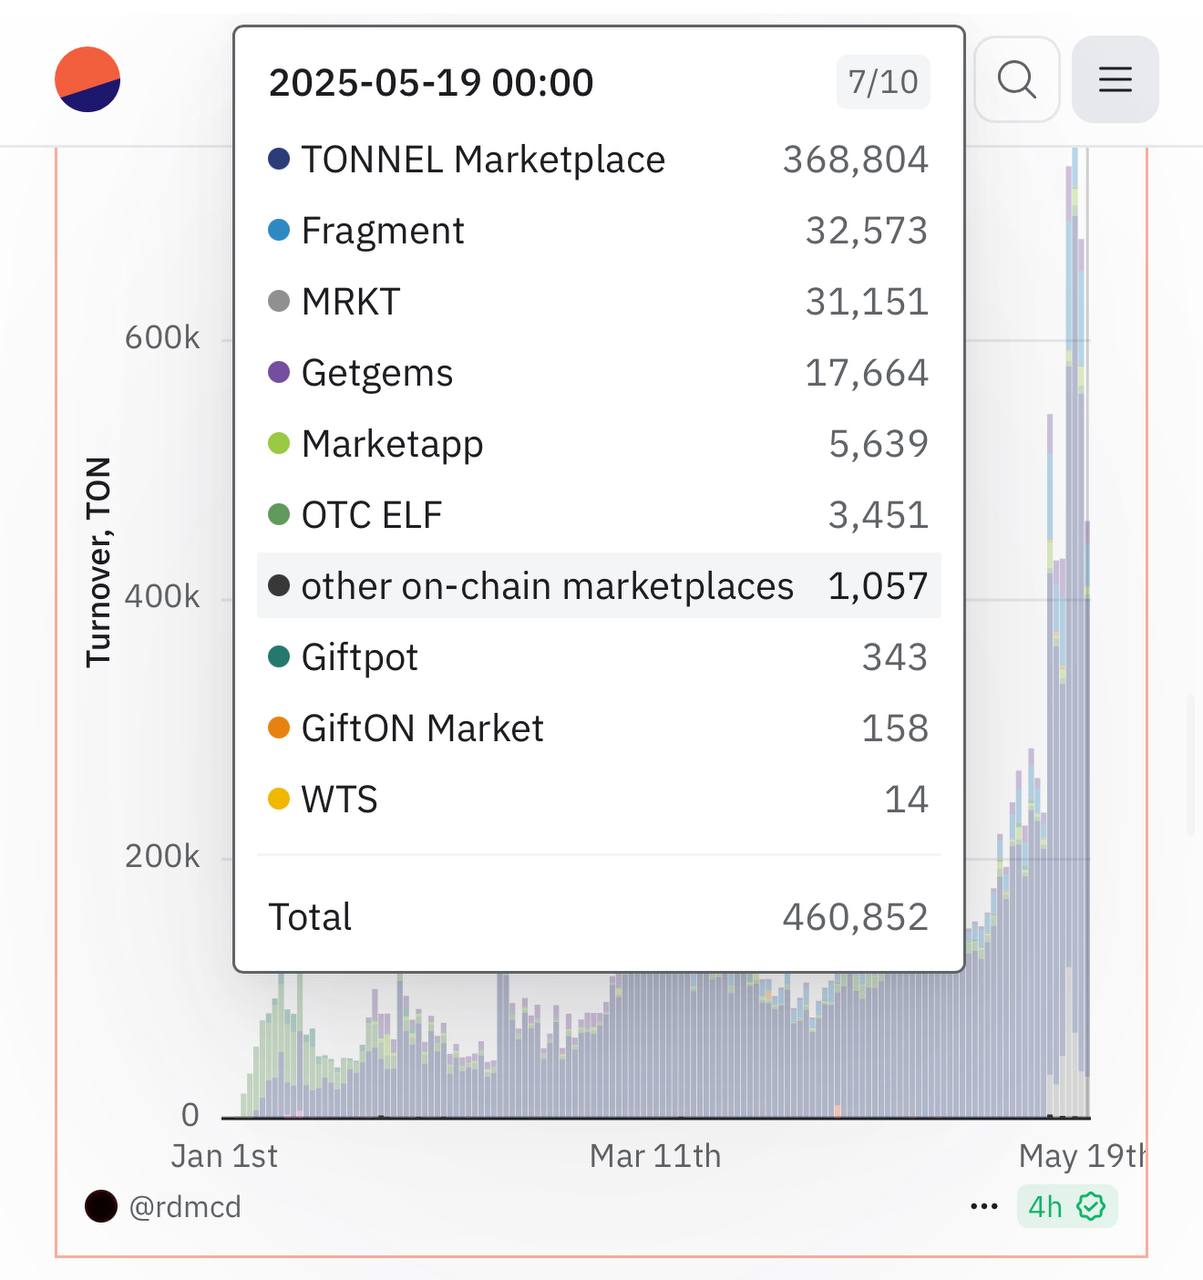Click the WTS yellow dot
The height and width of the screenshot is (1280, 1203).
[279, 799]
